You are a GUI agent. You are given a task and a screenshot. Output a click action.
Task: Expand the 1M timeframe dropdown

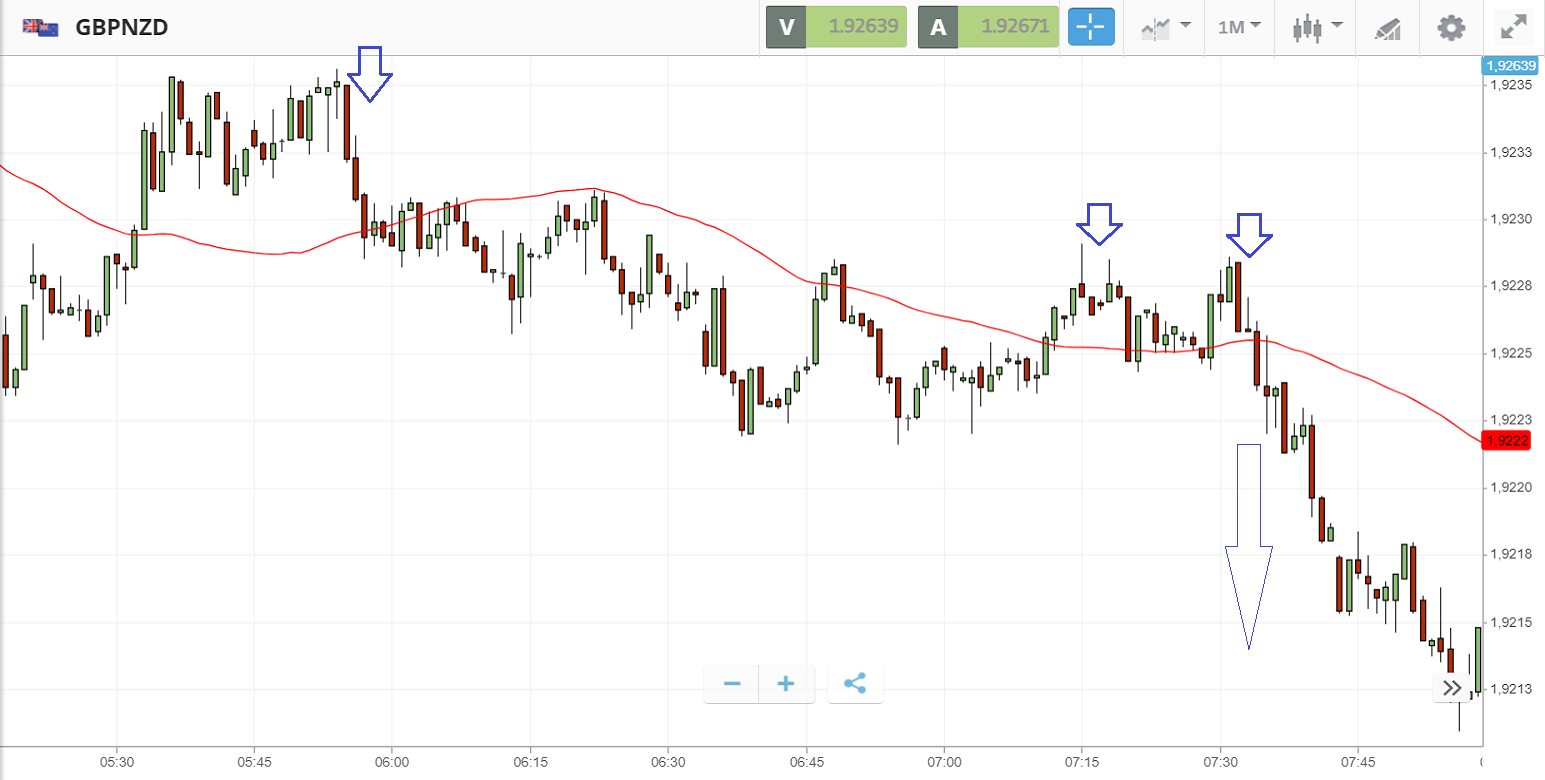(1239, 27)
